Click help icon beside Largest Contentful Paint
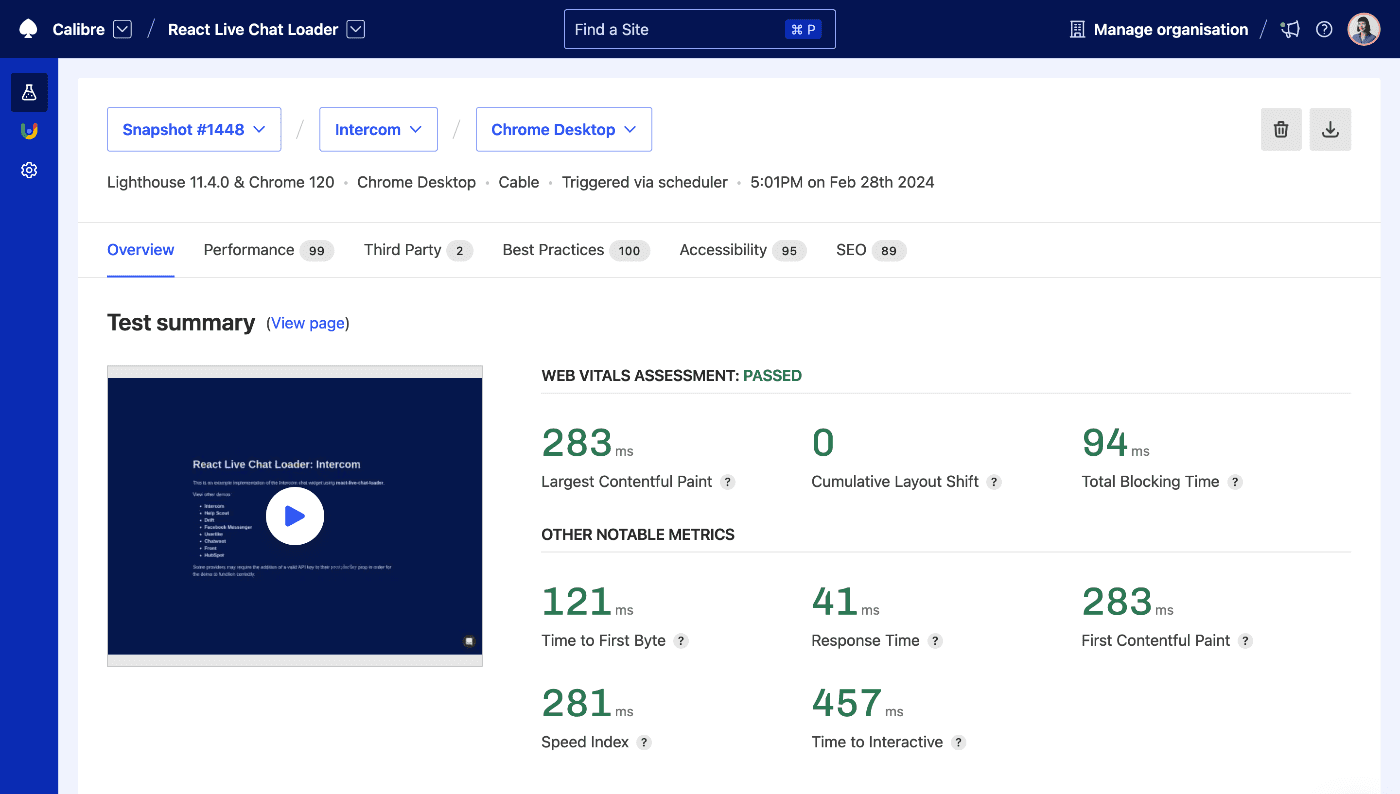Viewport: 1400px width, 794px height. [x=728, y=482]
